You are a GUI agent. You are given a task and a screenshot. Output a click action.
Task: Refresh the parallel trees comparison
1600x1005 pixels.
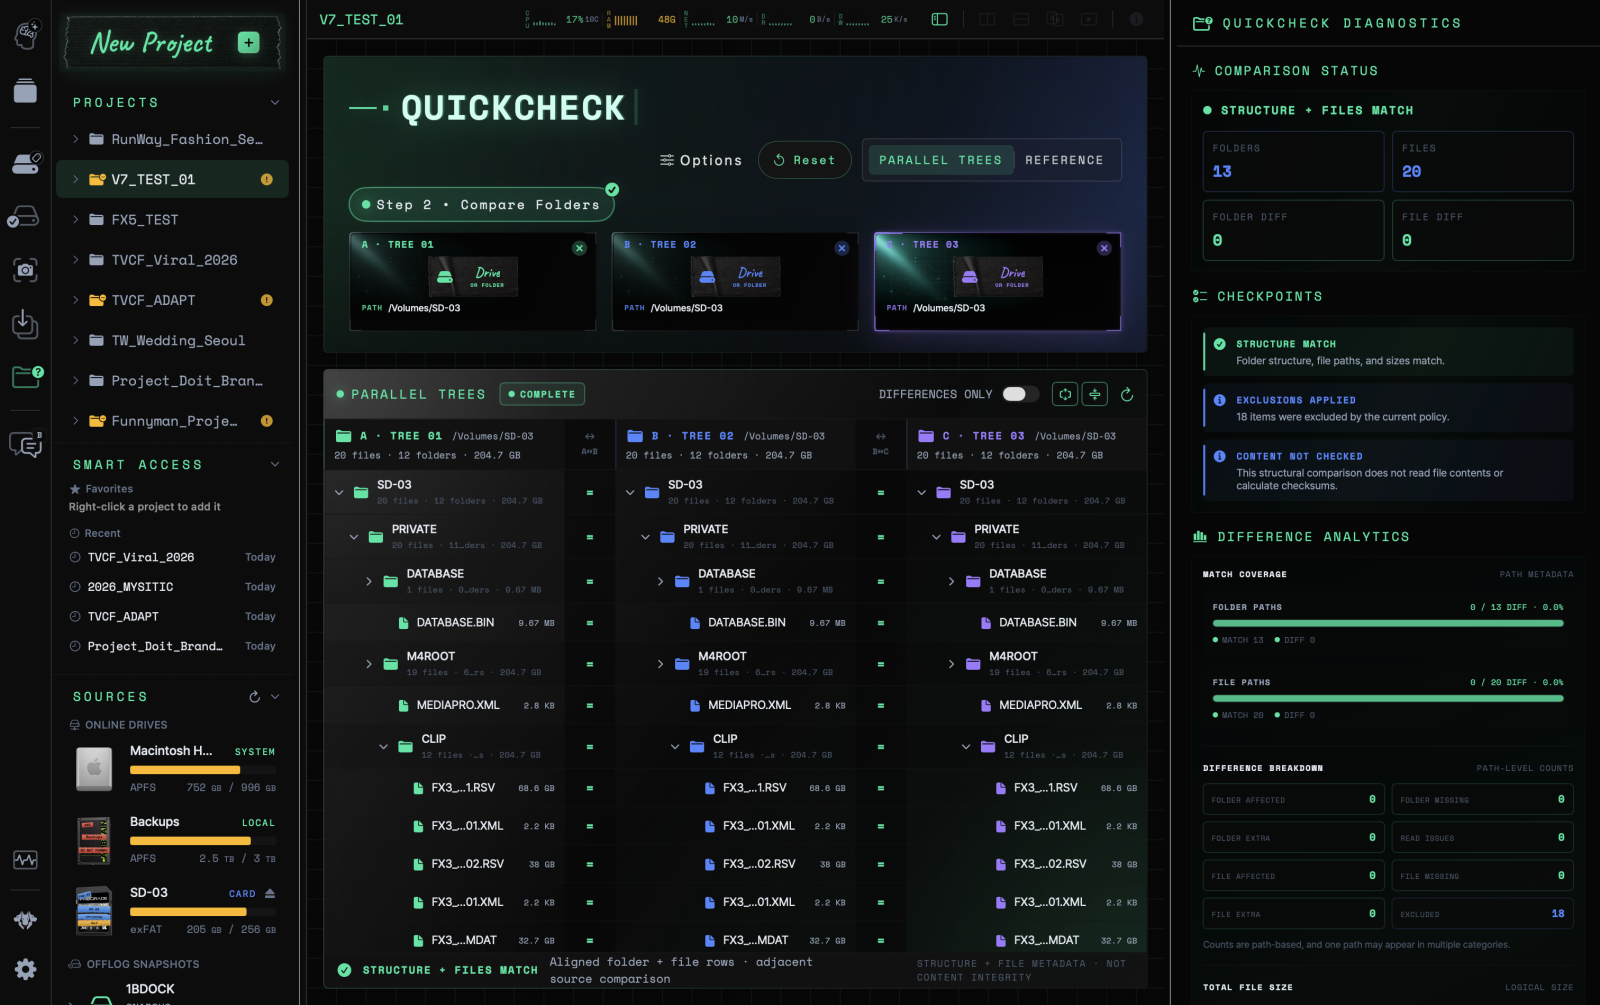1127,394
